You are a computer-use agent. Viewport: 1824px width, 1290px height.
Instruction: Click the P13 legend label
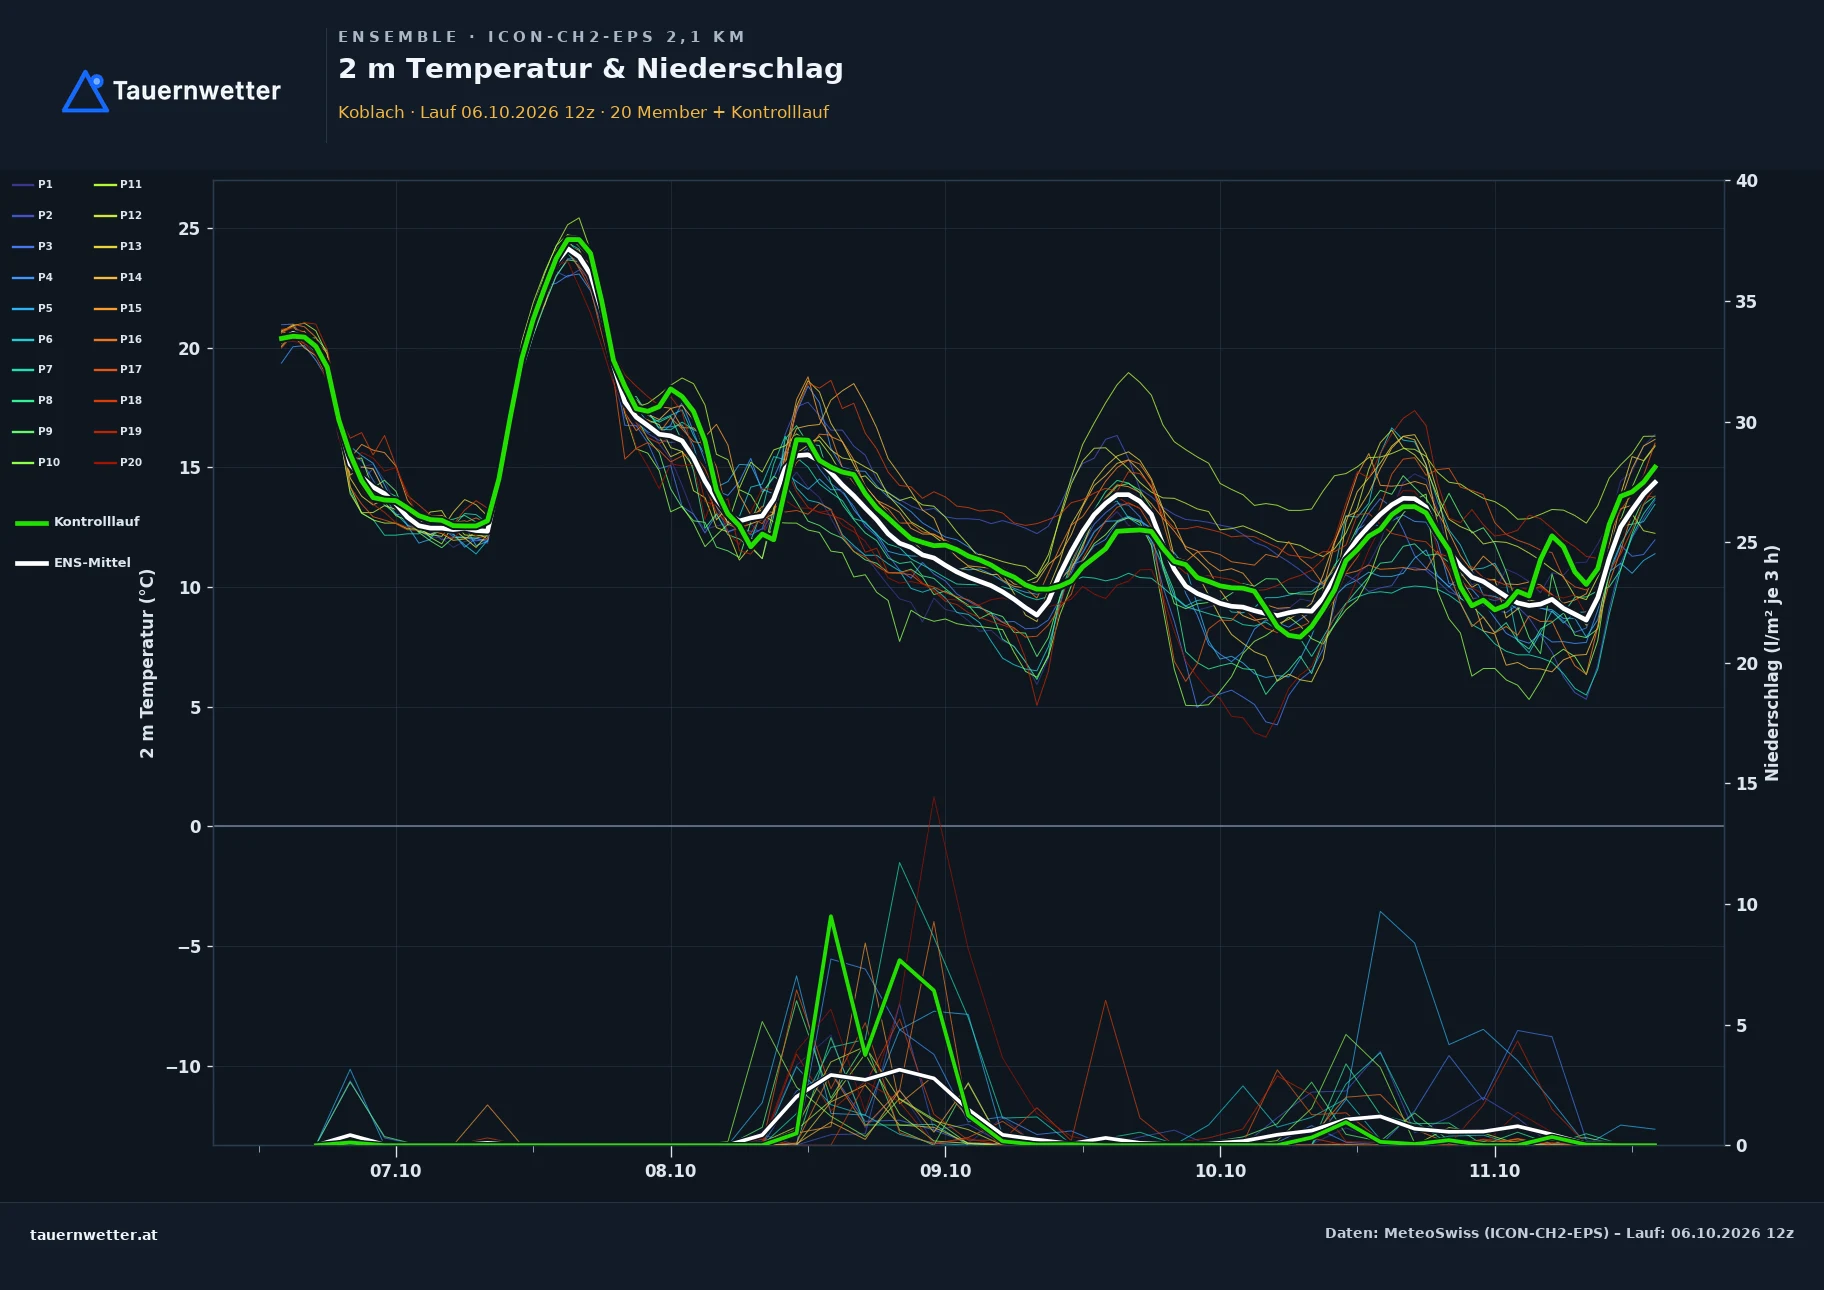(x=131, y=247)
